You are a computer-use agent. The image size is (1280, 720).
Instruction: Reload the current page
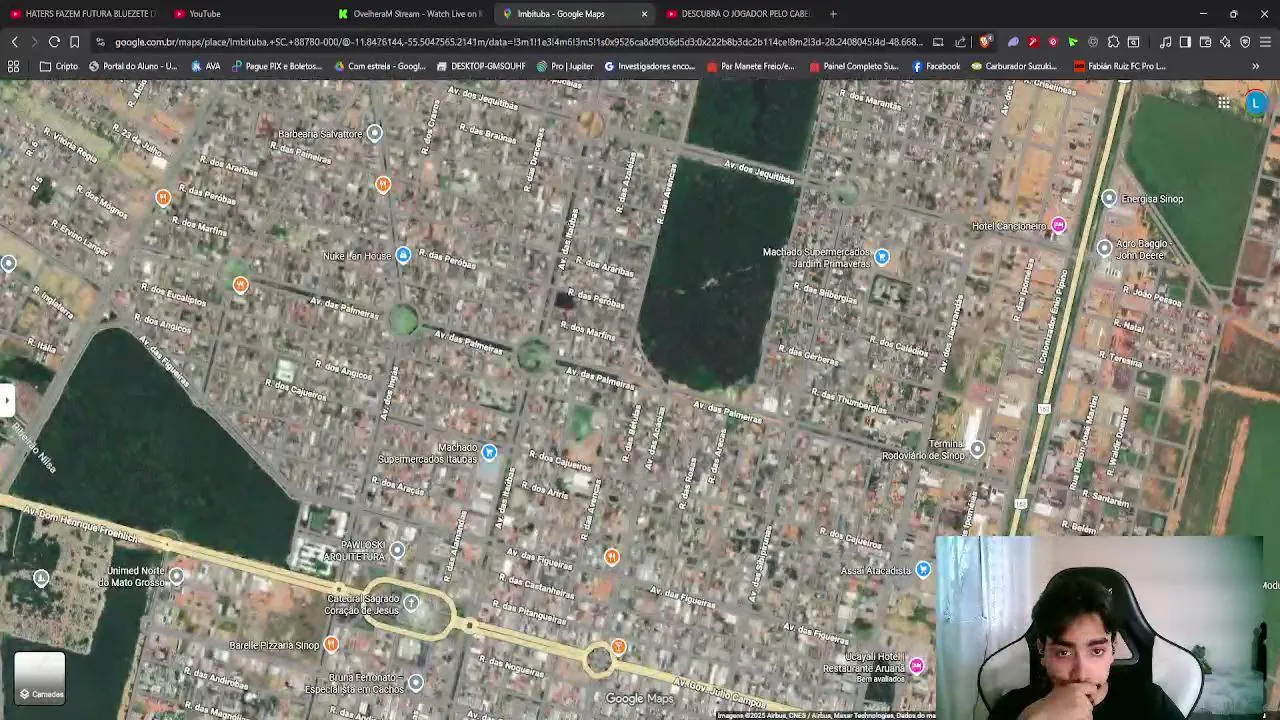[x=54, y=42]
